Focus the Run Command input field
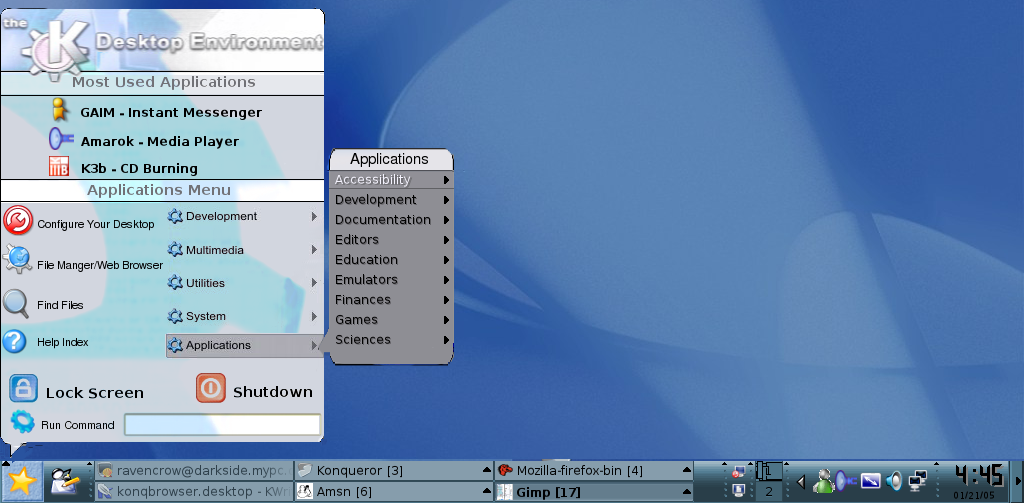The image size is (1024, 503). [x=223, y=425]
